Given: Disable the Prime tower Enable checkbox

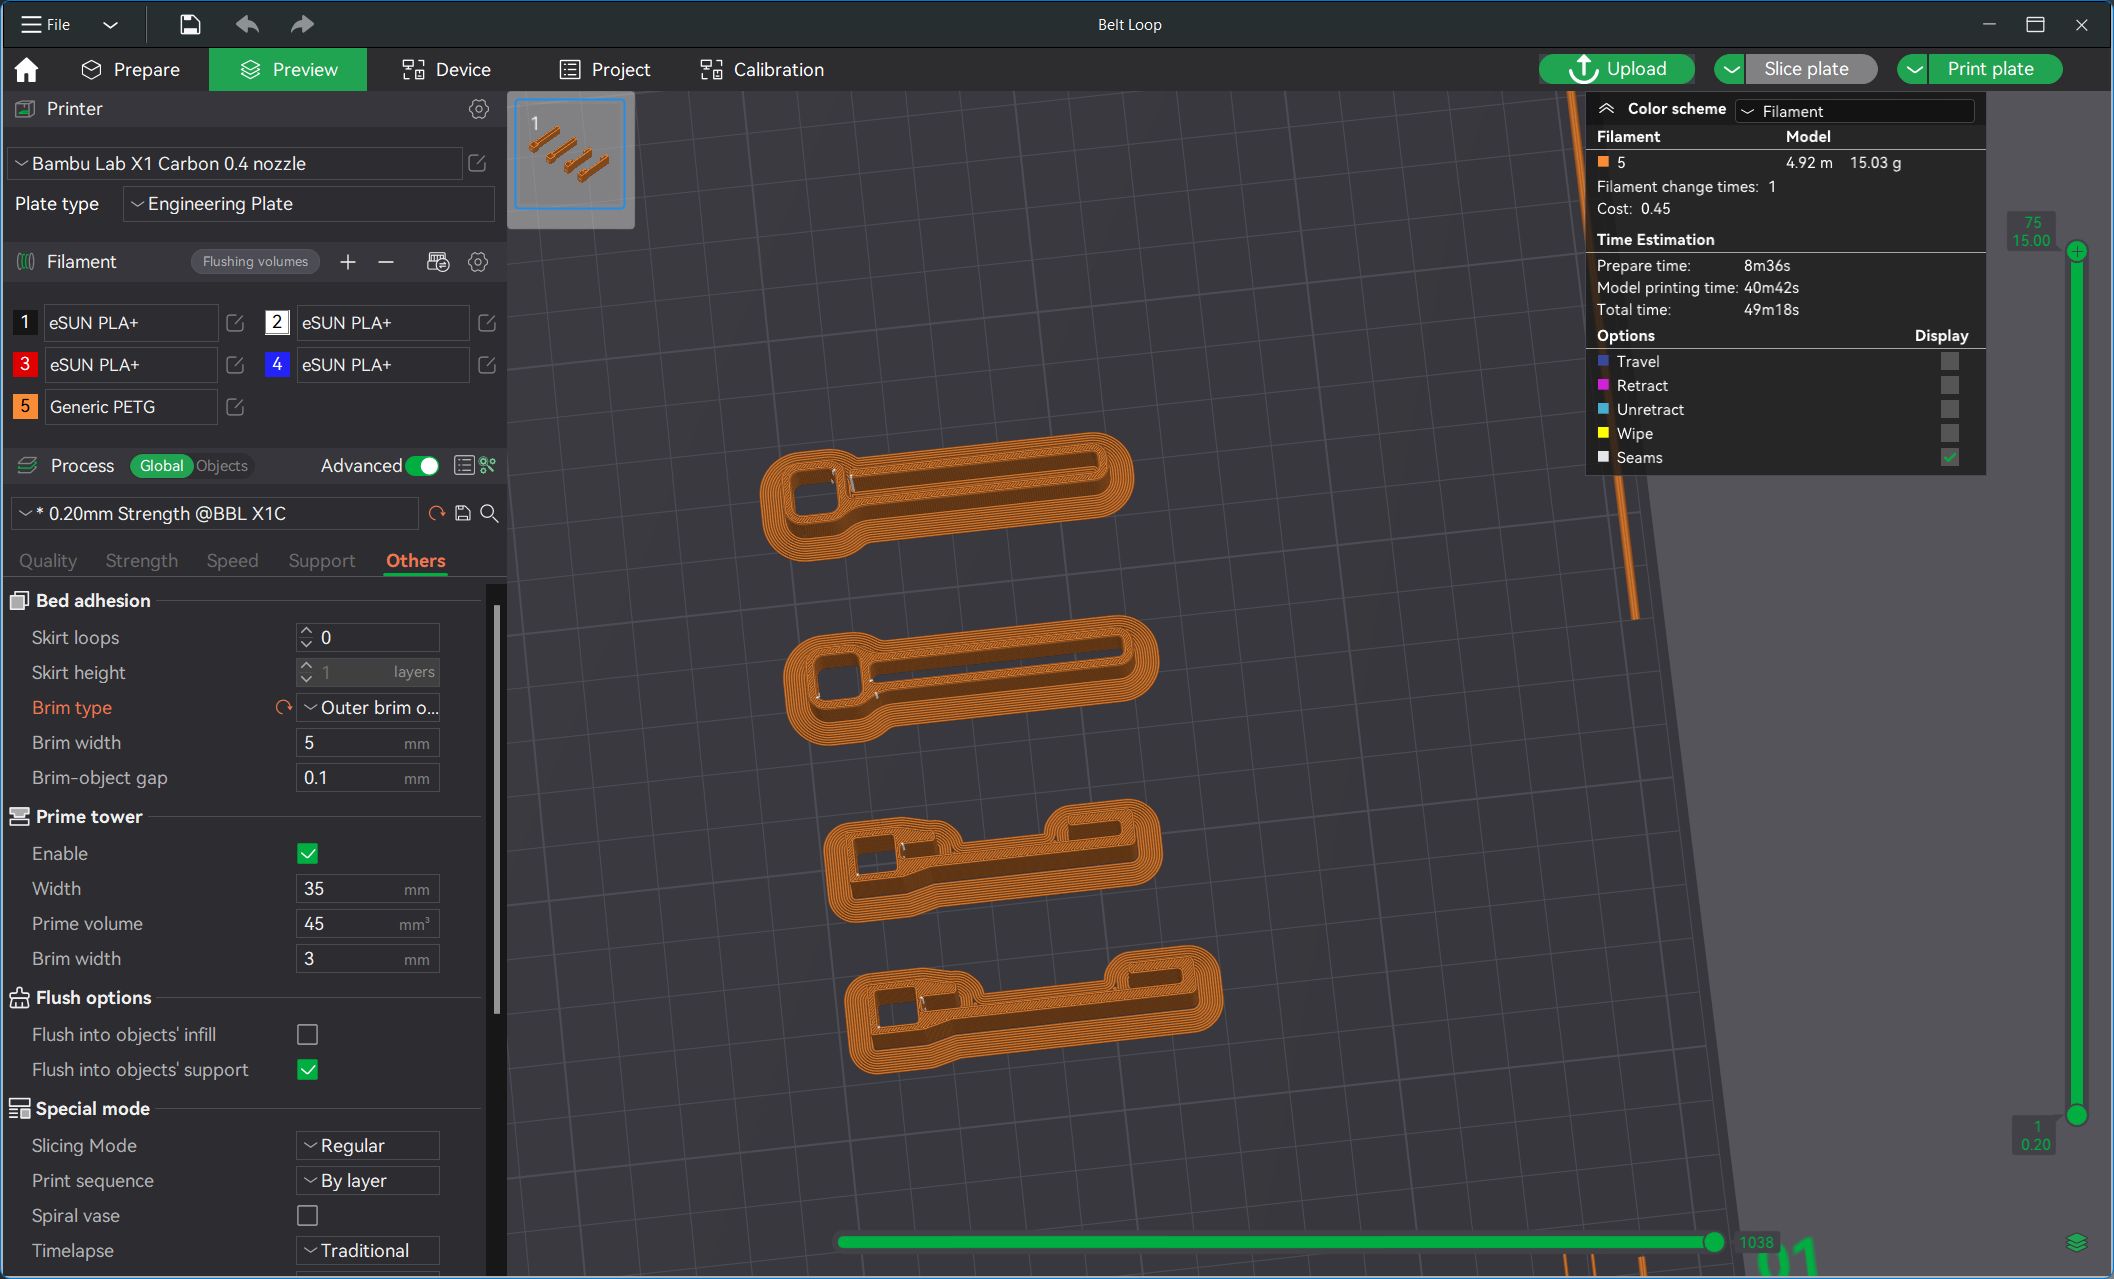Looking at the screenshot, I should point(308,854).
